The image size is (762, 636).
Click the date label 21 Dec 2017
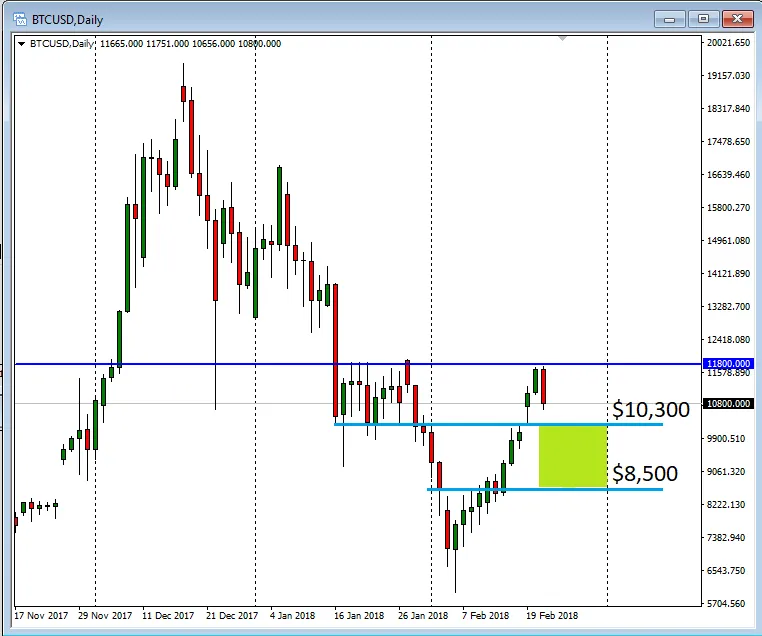232,616
